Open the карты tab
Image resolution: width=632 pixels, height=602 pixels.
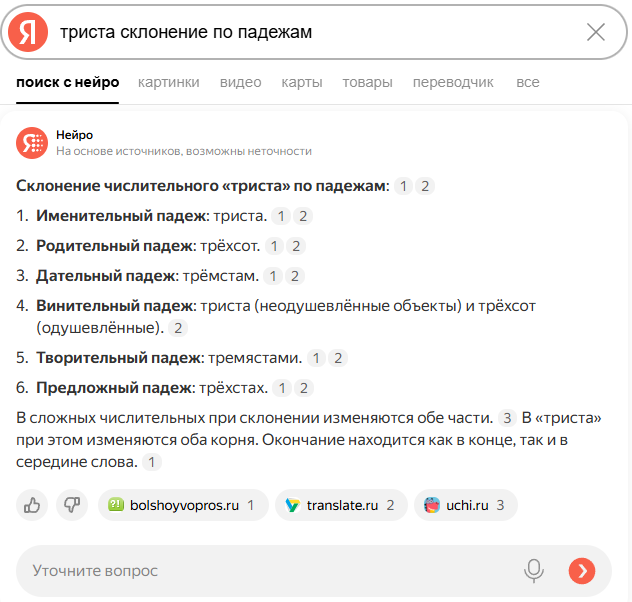(x=301, y=82)
